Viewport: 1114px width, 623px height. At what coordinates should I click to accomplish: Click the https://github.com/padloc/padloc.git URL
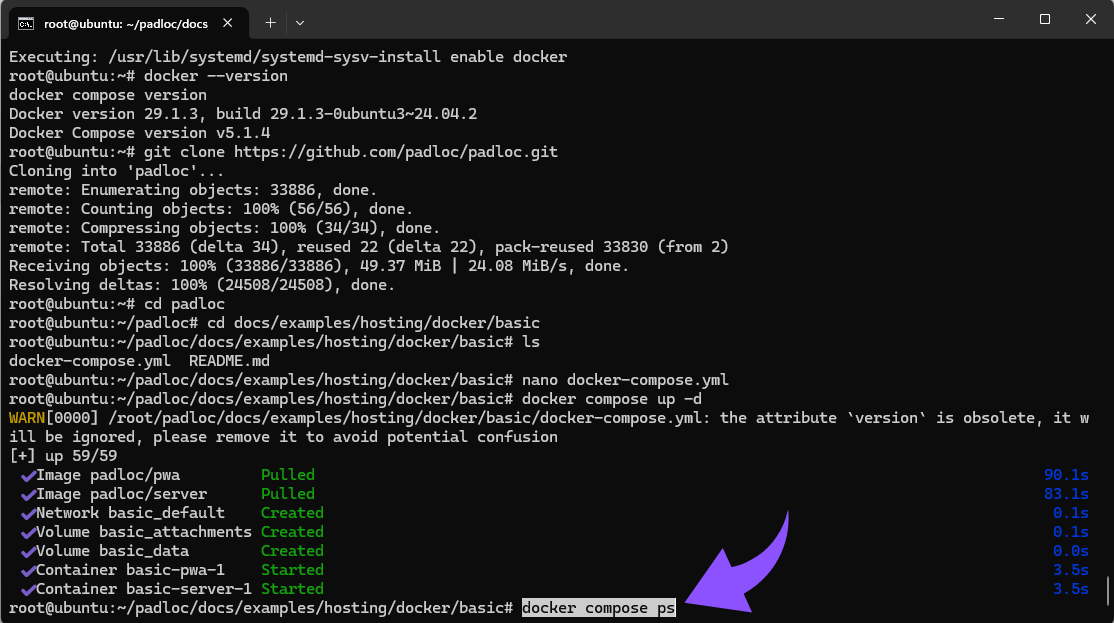pyautogui.click(x=396, y=152)
